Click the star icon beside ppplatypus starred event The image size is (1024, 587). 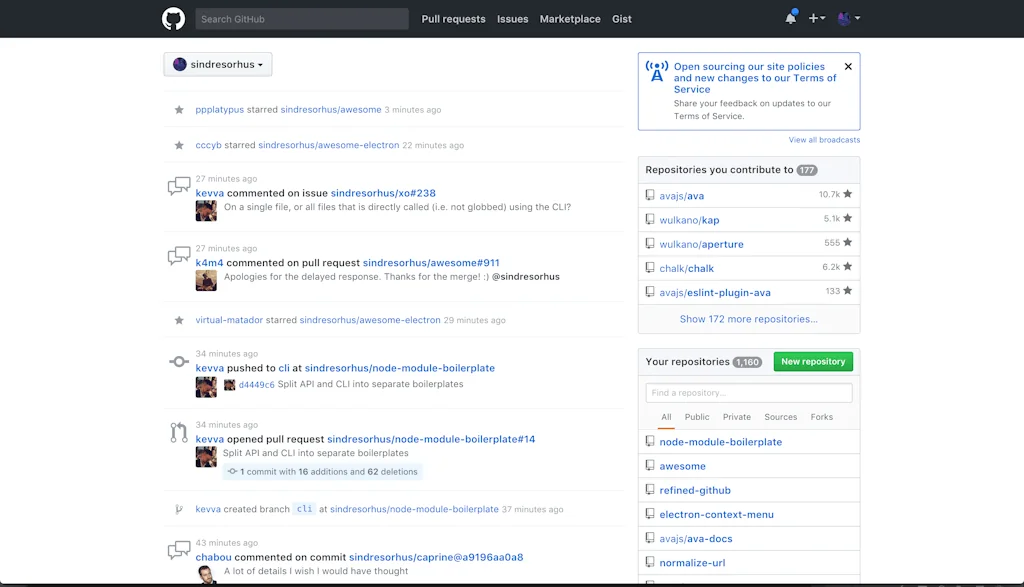coord(178,109)
